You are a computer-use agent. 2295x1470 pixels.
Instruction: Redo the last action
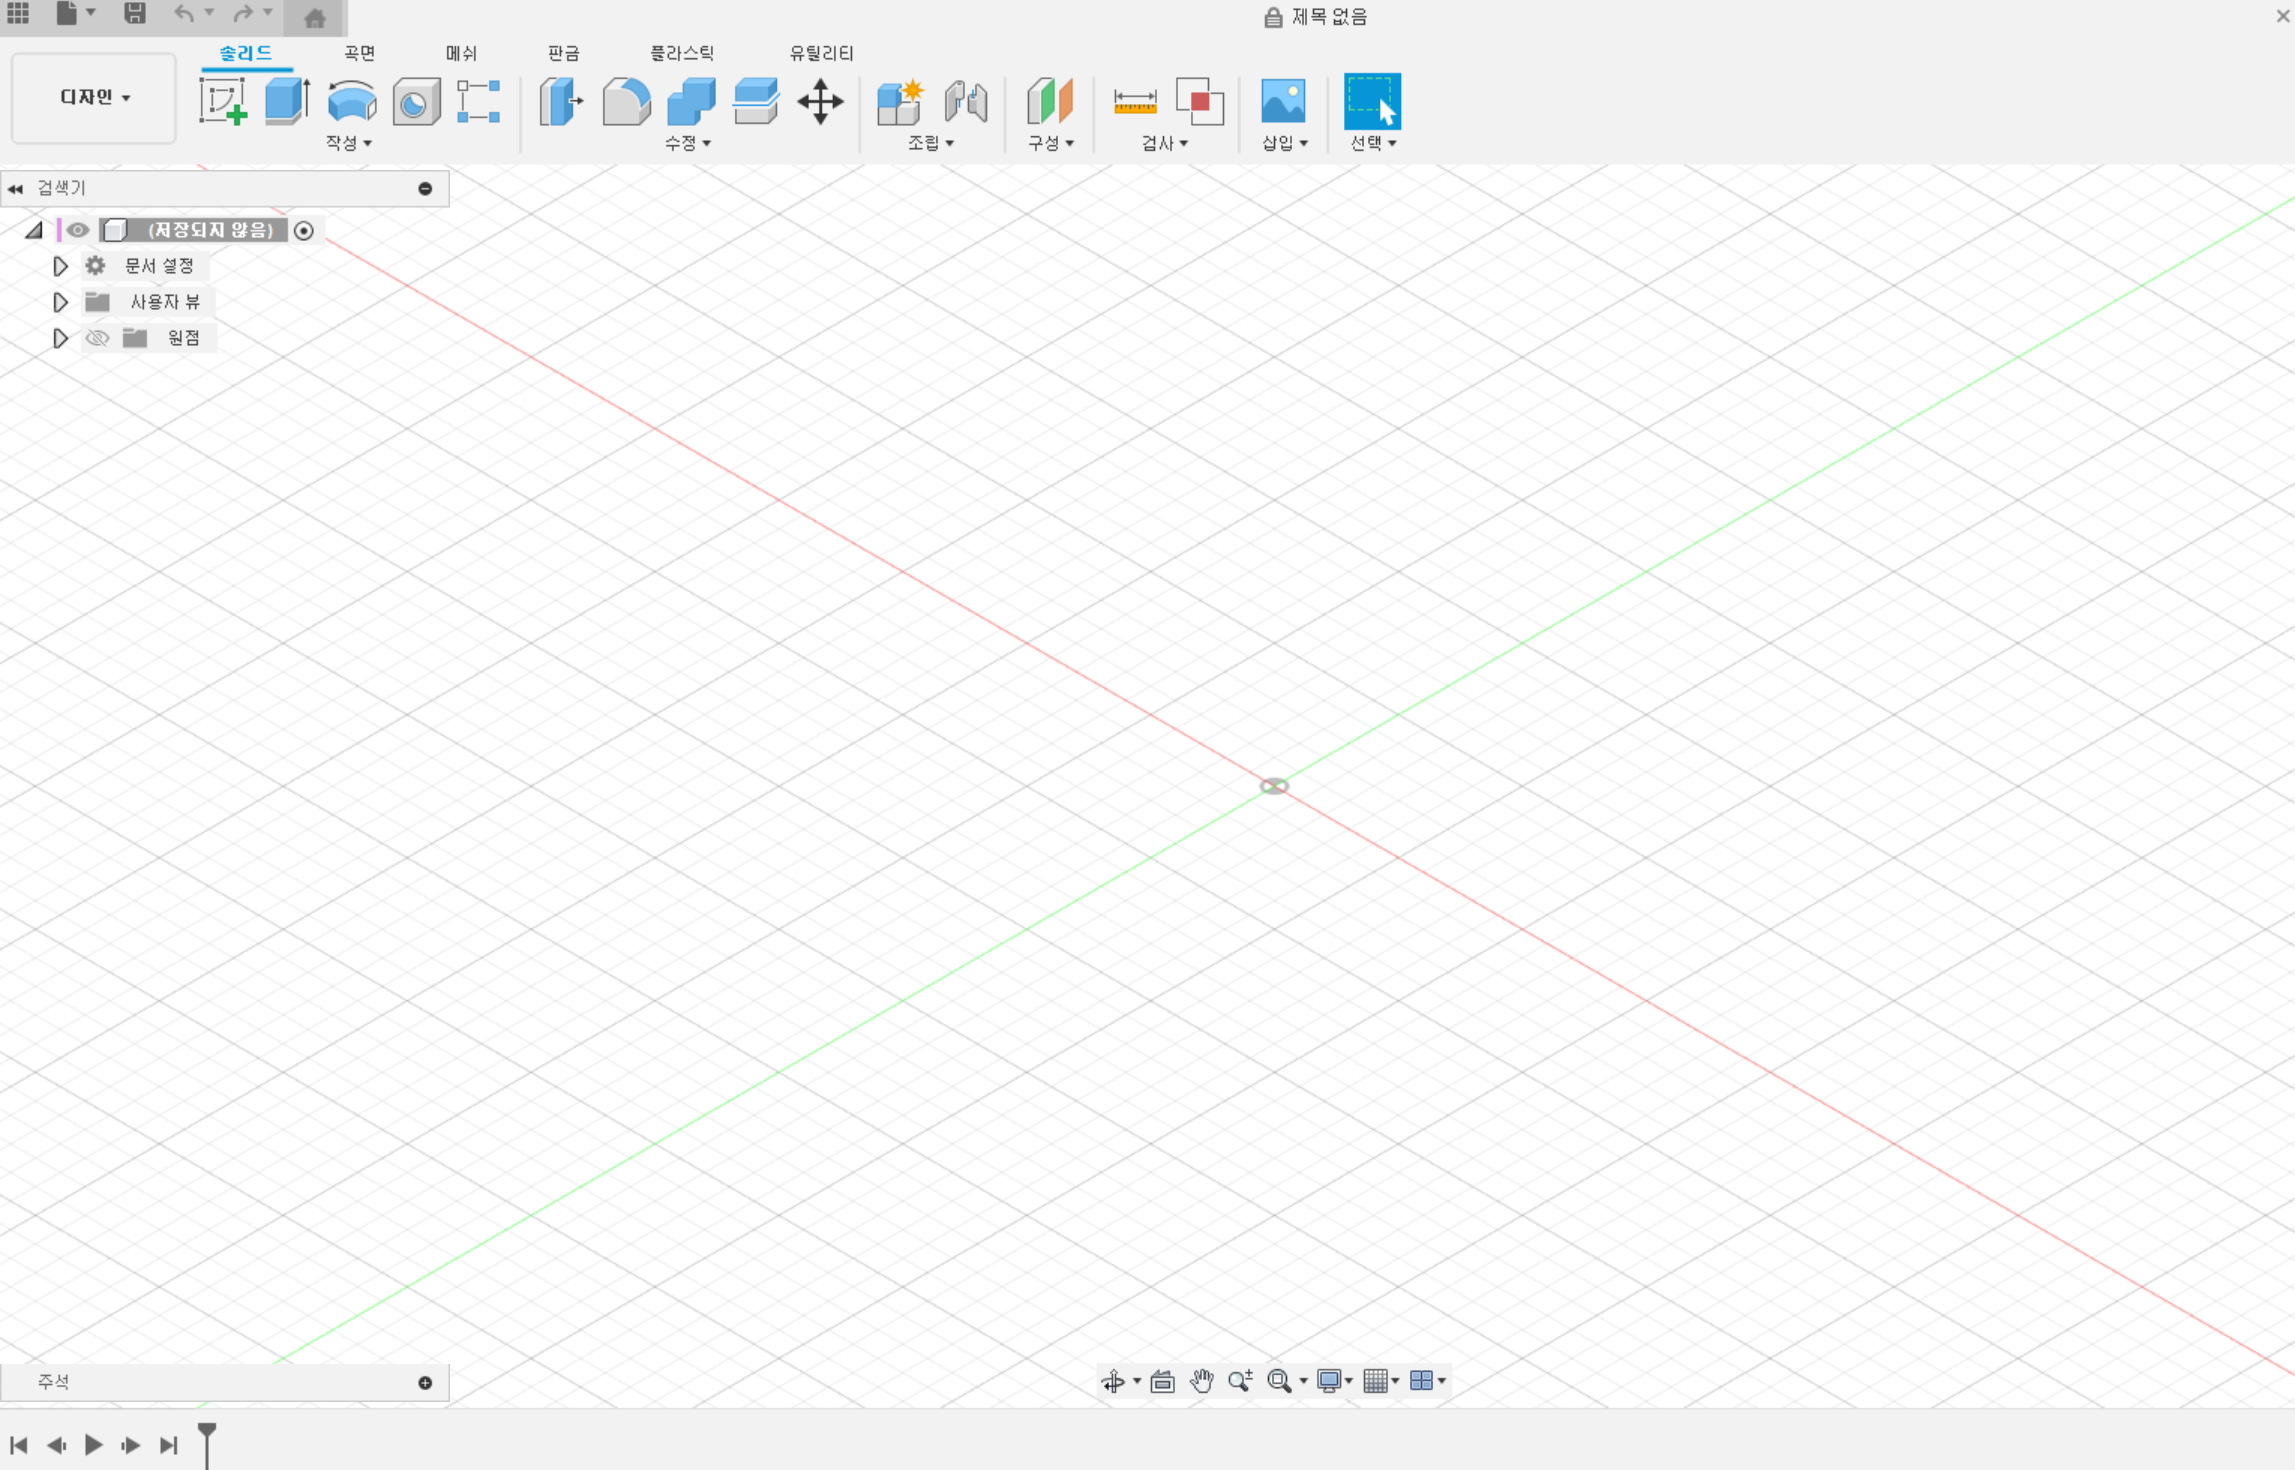point(243,14)
